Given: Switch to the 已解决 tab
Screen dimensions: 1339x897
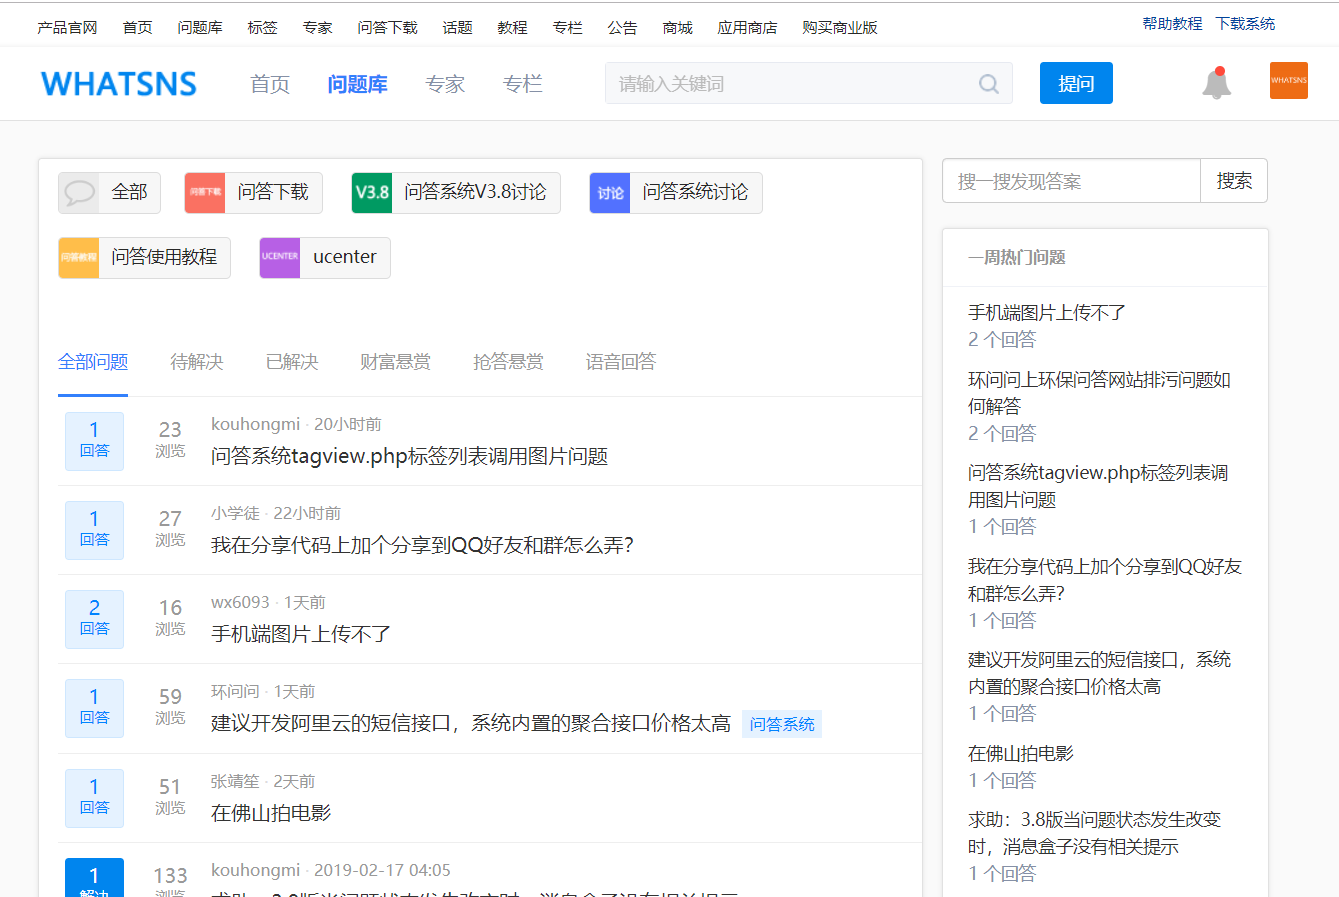Looking at the screenshot, I should 291,362.
